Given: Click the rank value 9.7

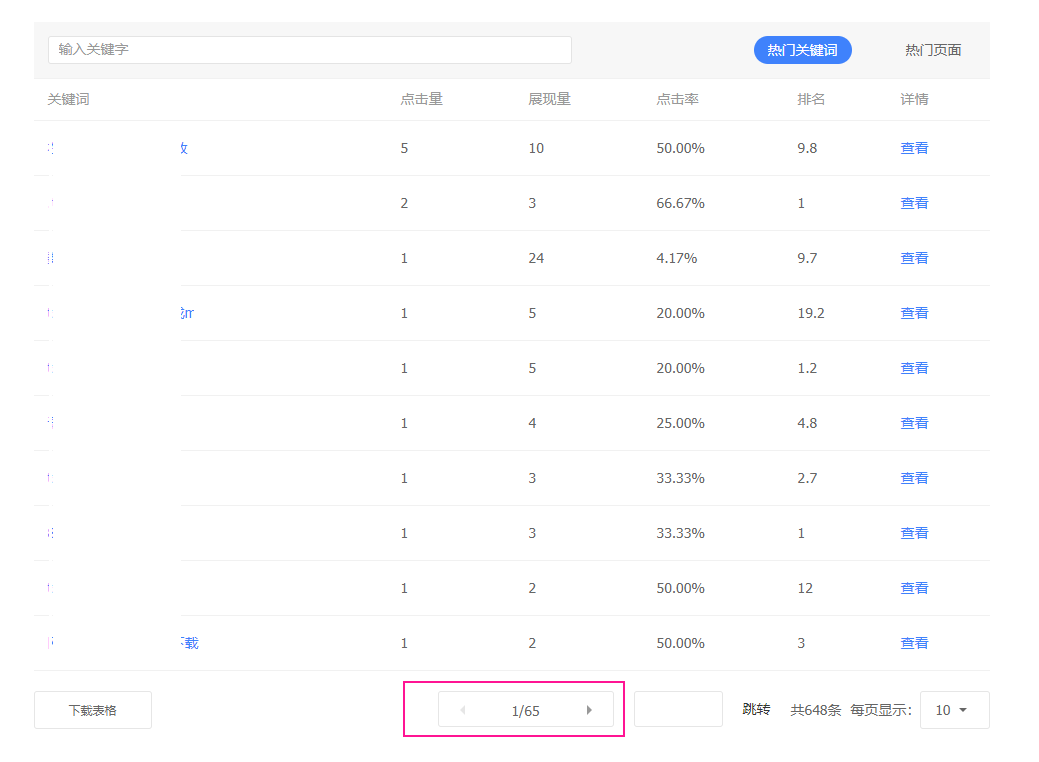Looking at the screenshot, I should [807, 258].
